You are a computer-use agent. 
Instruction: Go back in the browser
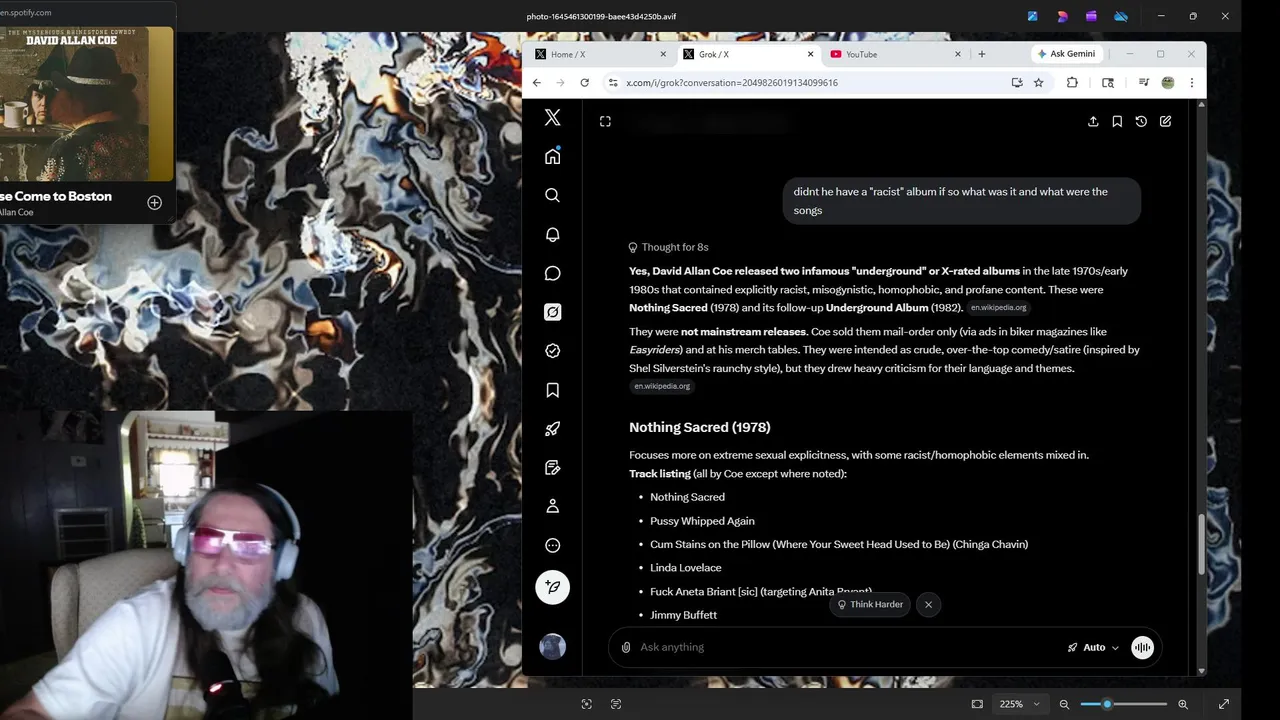pyautogui.click(x=537, y=83)
